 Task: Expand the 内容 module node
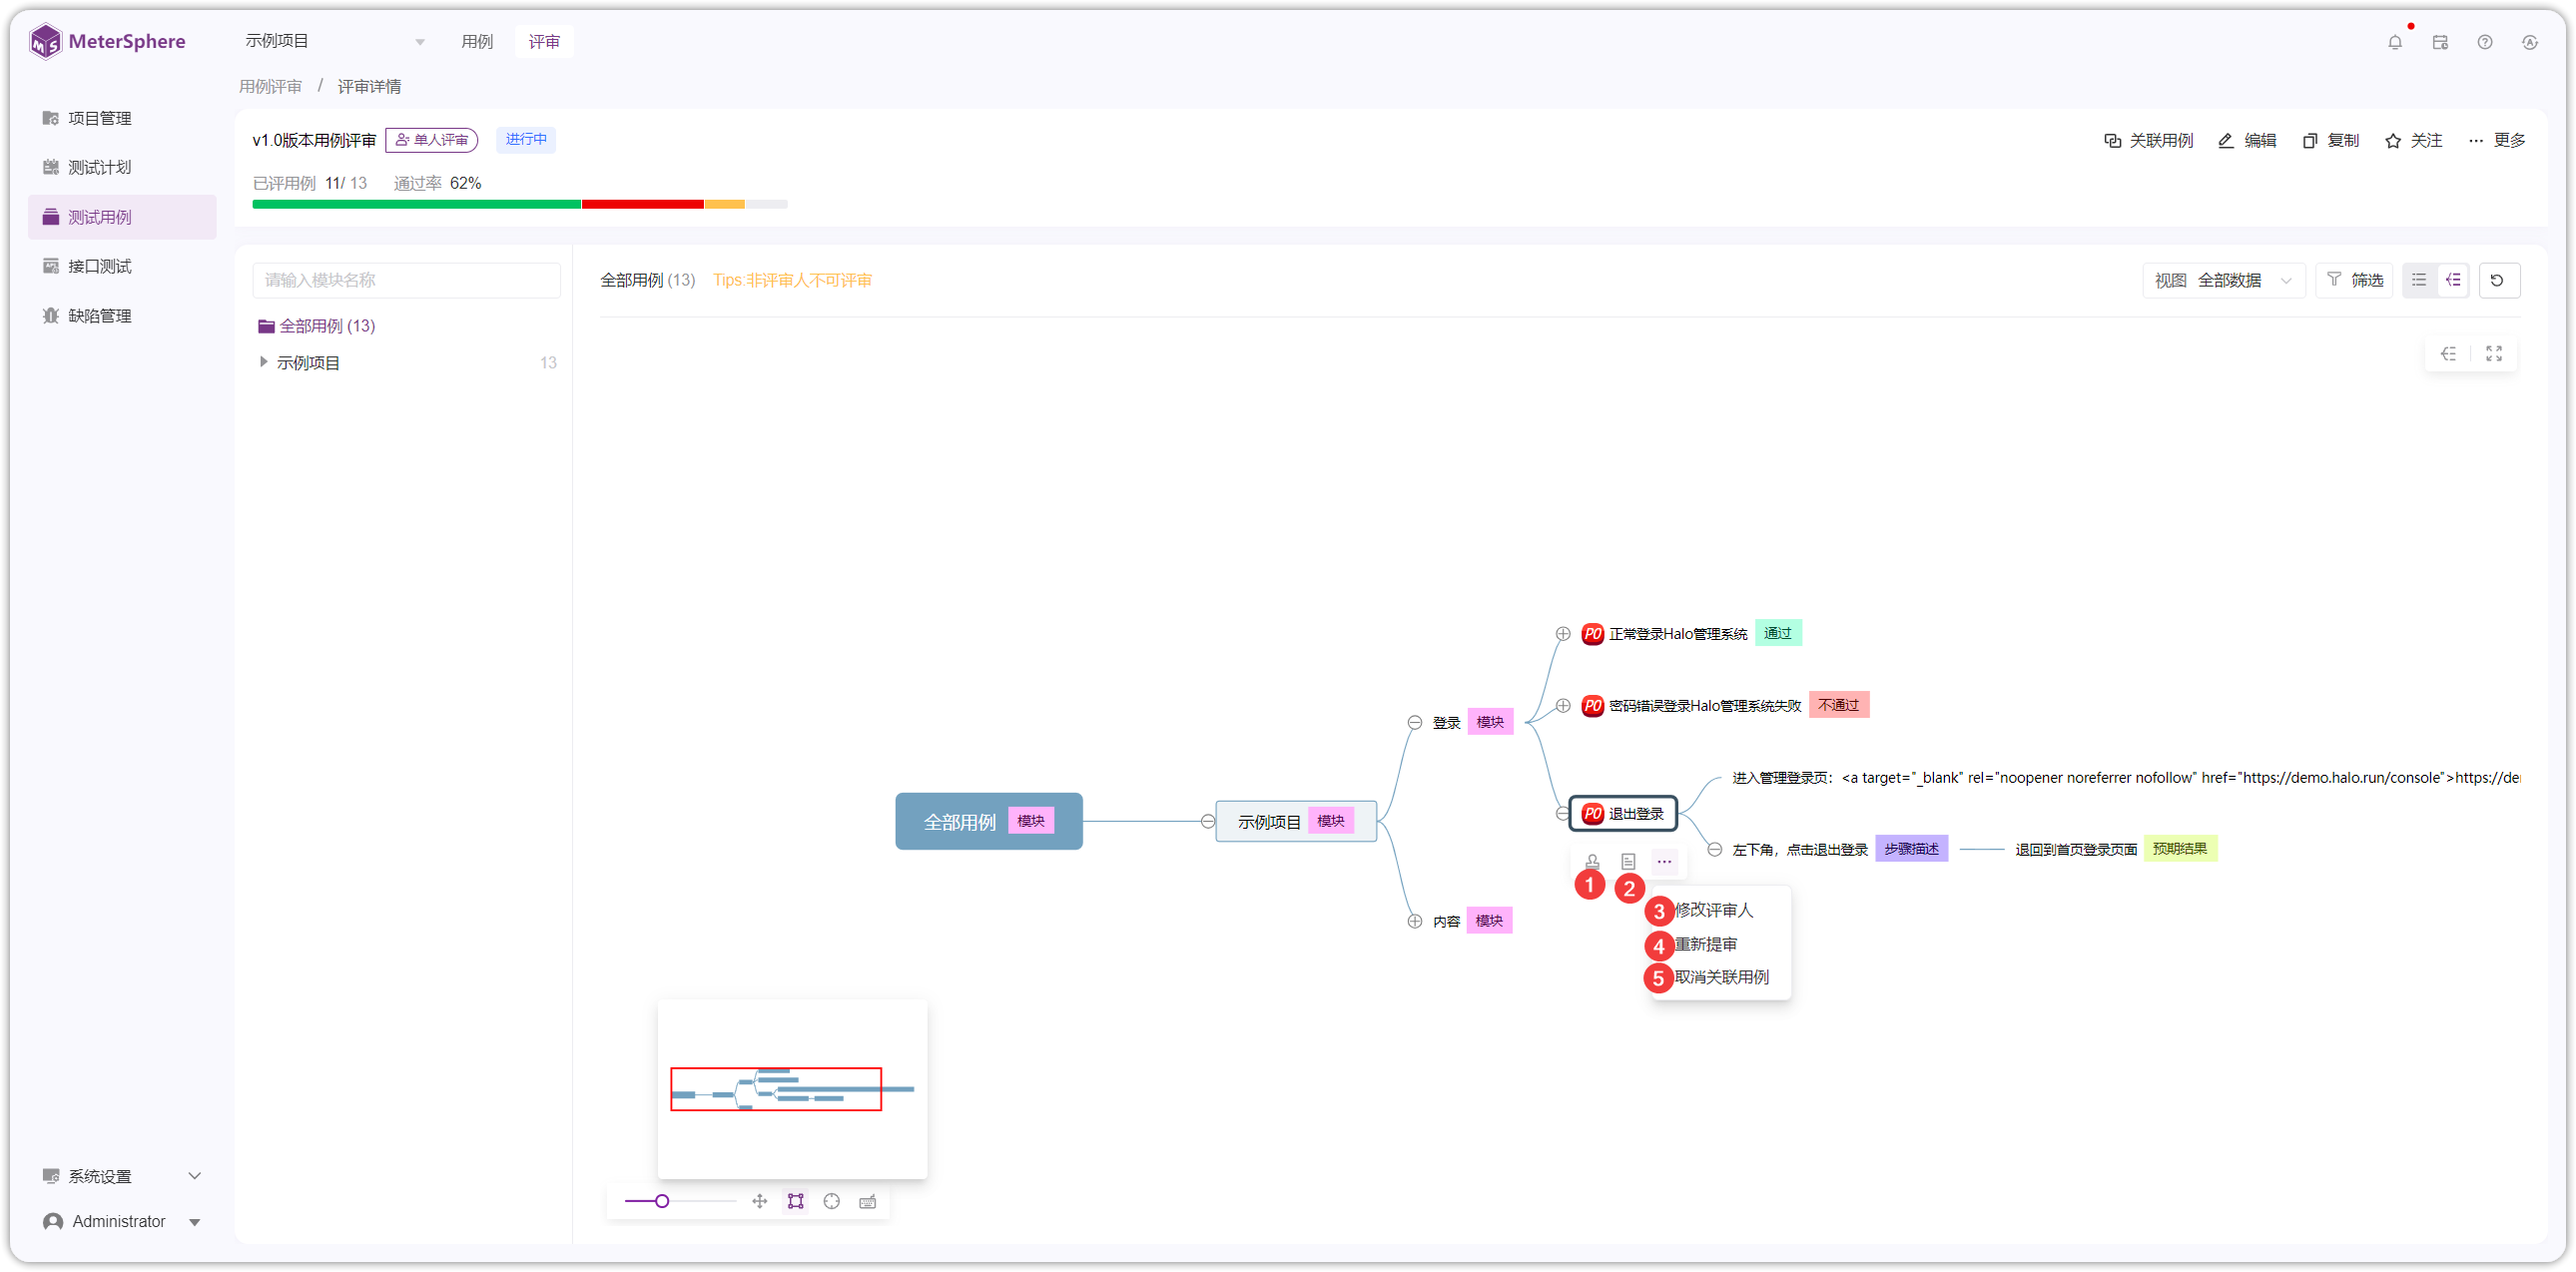pyautogui.click(x=1414, y=921)
